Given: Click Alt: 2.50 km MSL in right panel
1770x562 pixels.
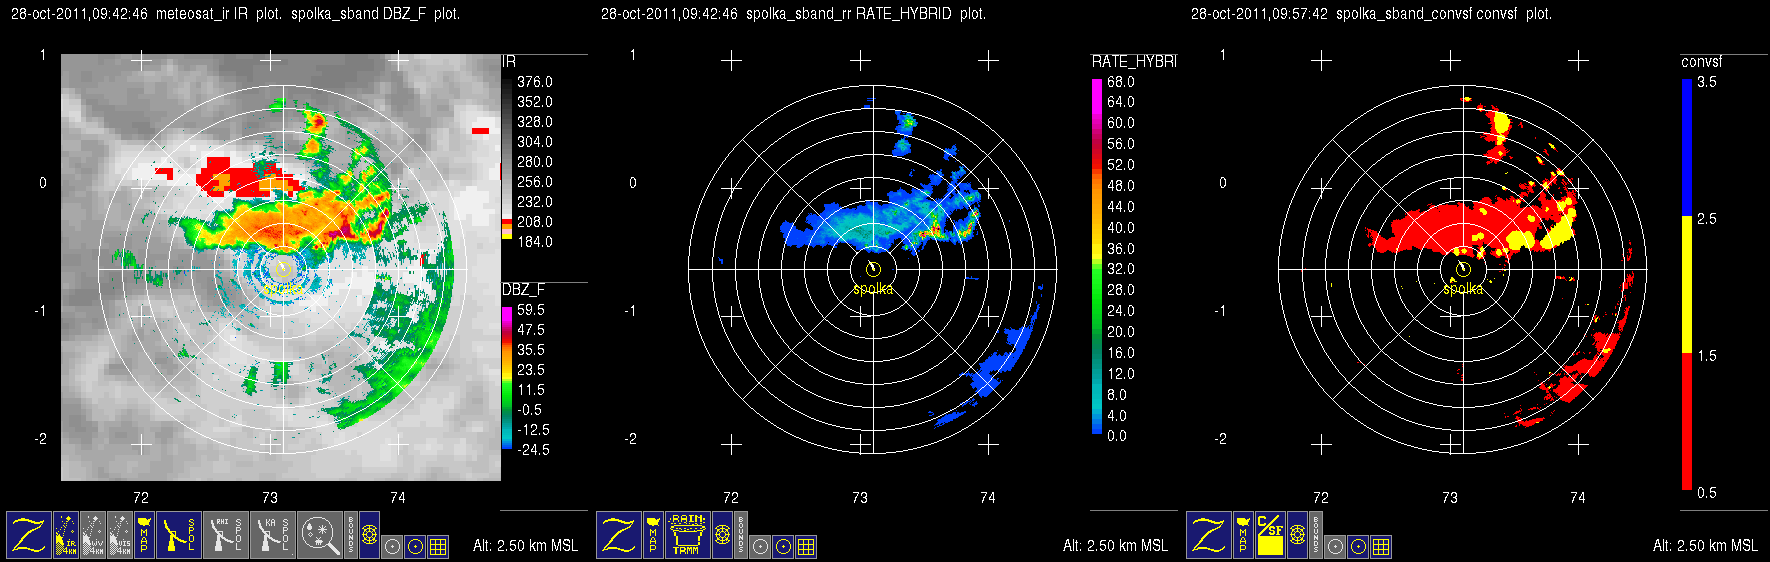Looking at the screenshot, I should click(1705, 546).
